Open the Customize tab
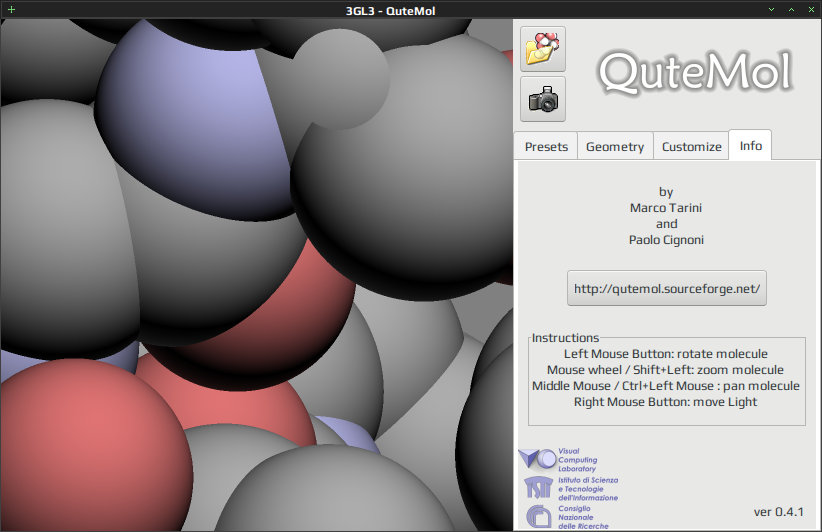 pos(691,146)
